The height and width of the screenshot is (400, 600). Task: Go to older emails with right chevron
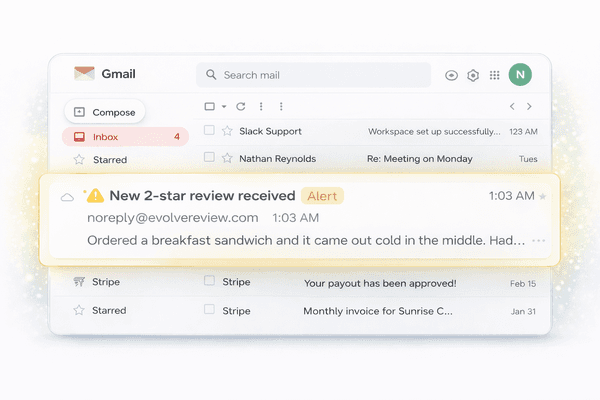[x=529, y=106]
